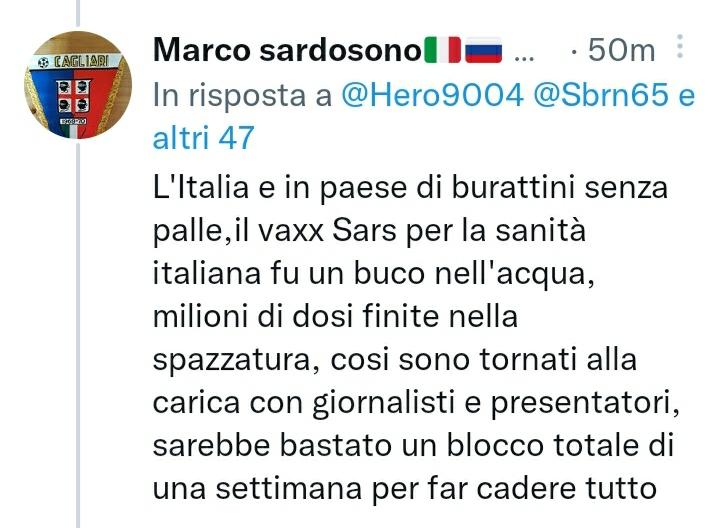Open Marco sardosono's profile from the display name
This screenshot has width=720, height=528.
287,50
